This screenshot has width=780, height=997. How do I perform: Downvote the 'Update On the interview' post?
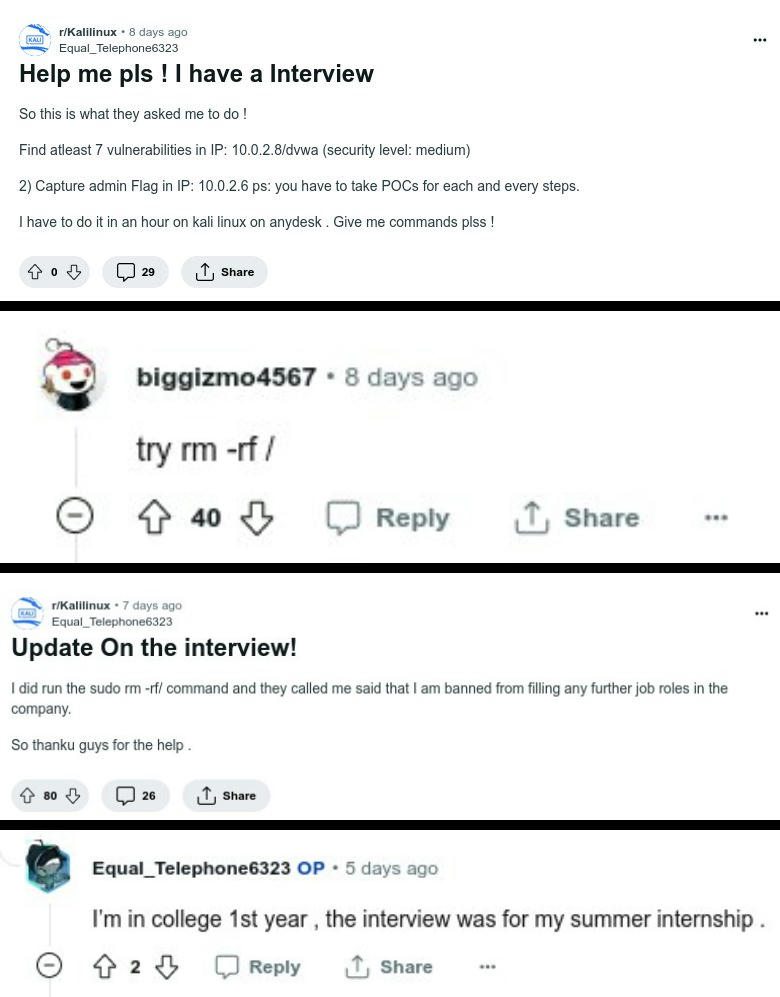click(x=73, y=795)
